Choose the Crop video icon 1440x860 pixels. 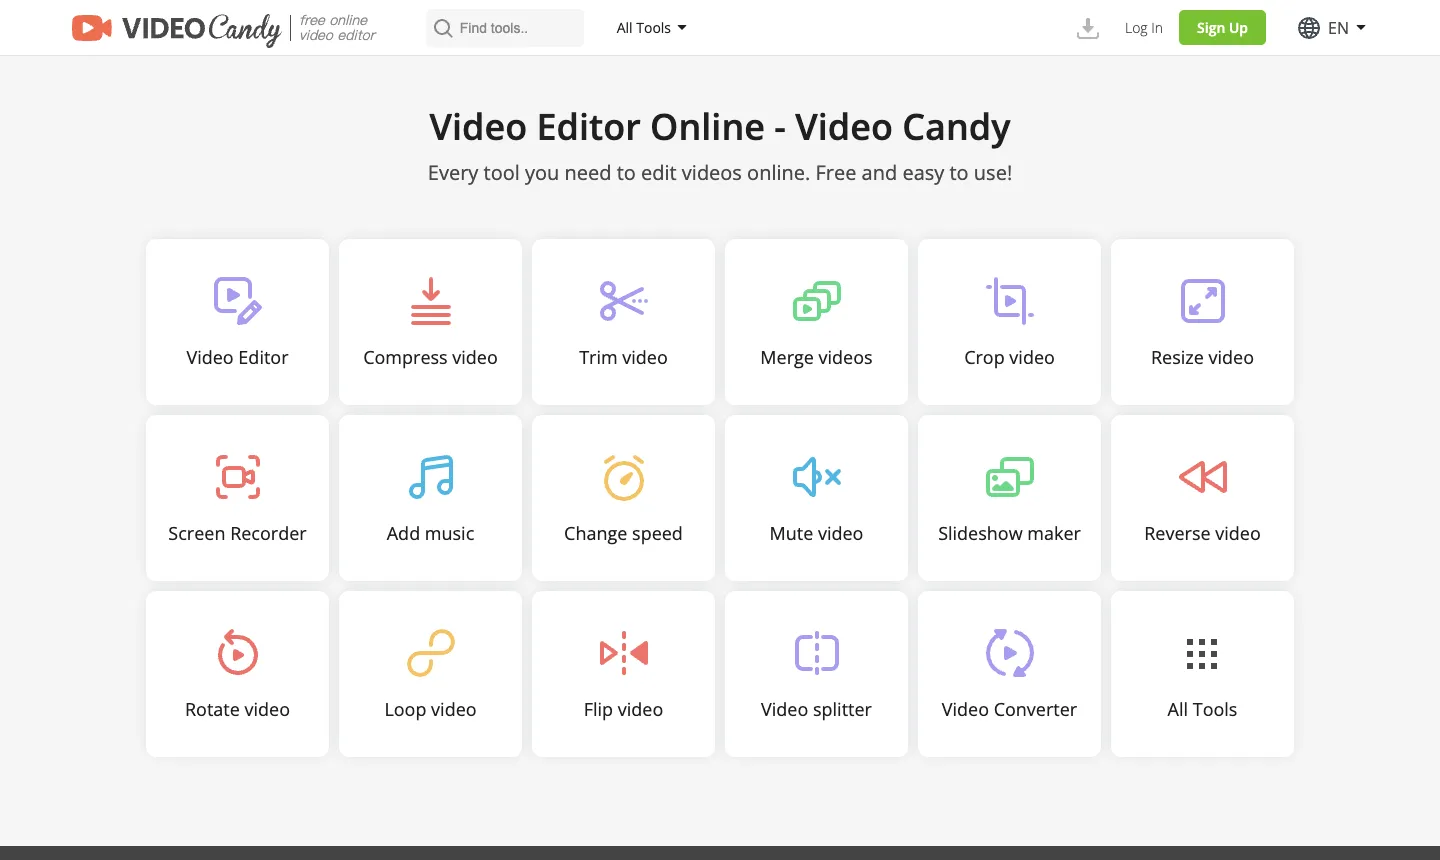[x=1010, y=301]
